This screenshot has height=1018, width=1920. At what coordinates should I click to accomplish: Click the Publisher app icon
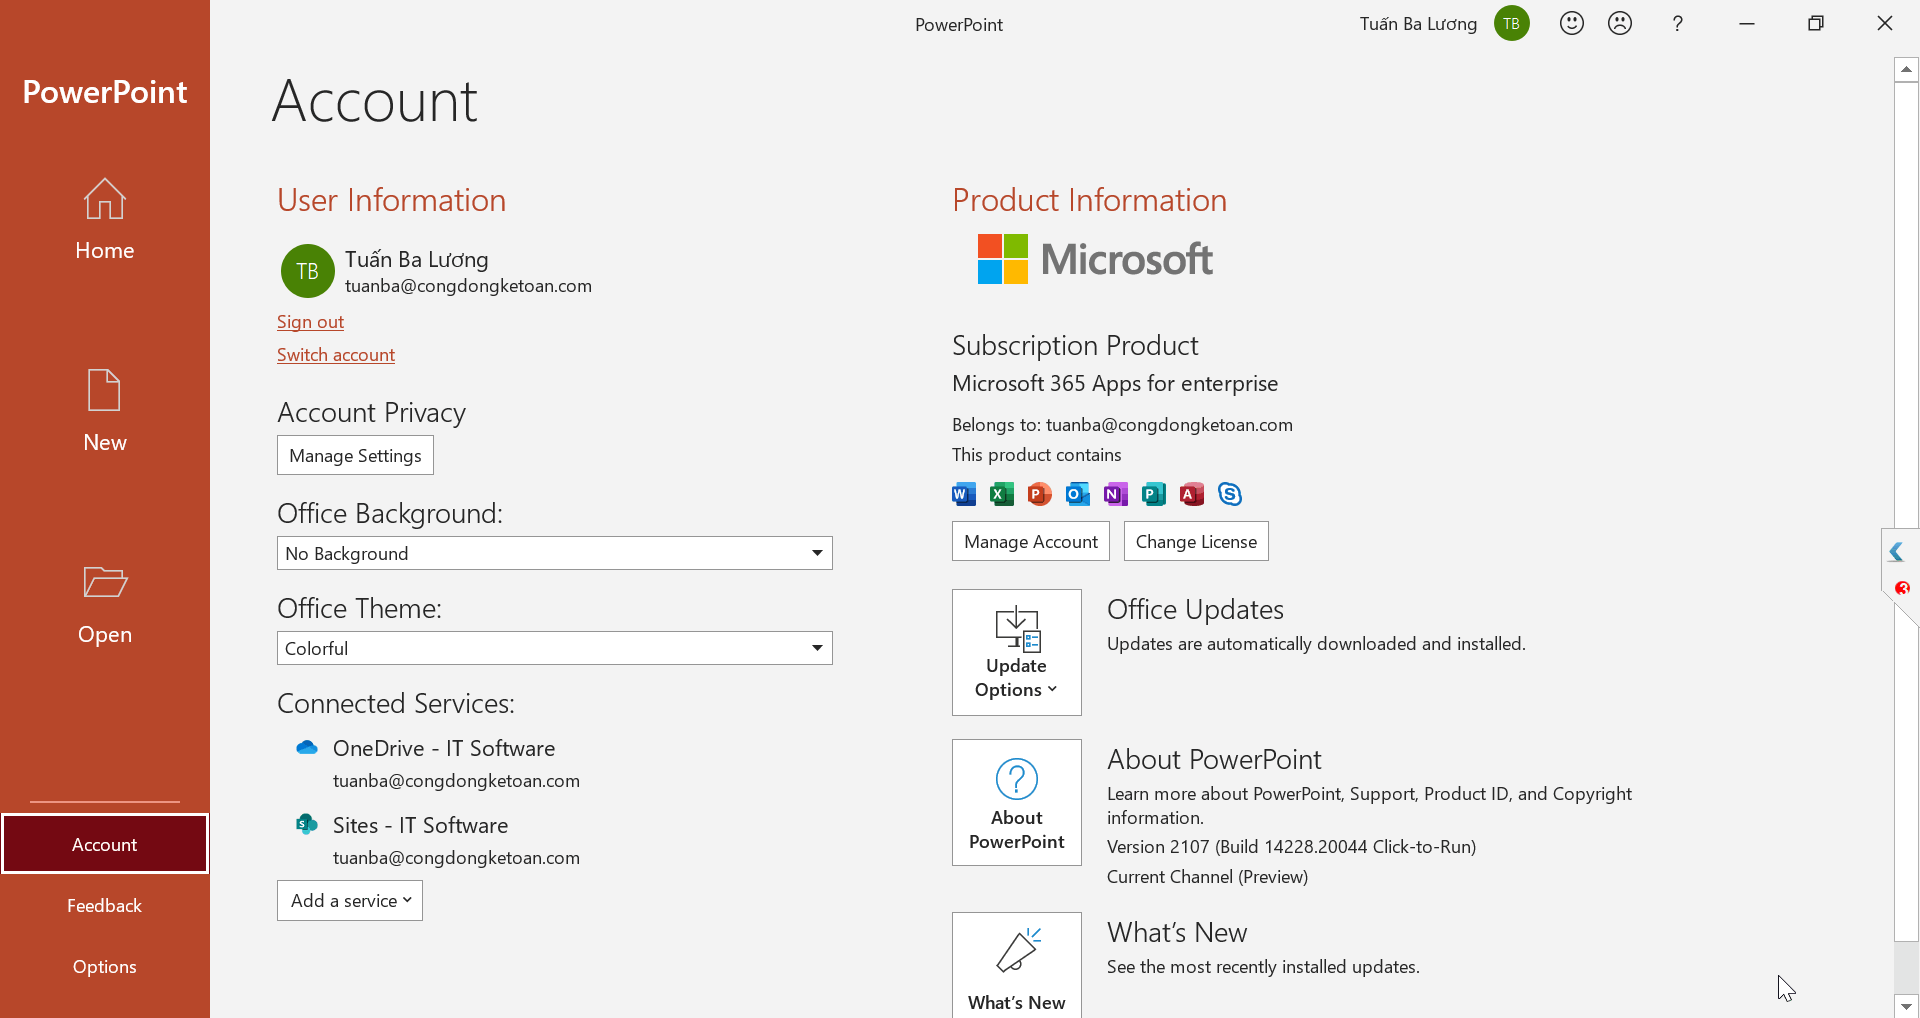pyautogui.click(x=1154, y=494)
